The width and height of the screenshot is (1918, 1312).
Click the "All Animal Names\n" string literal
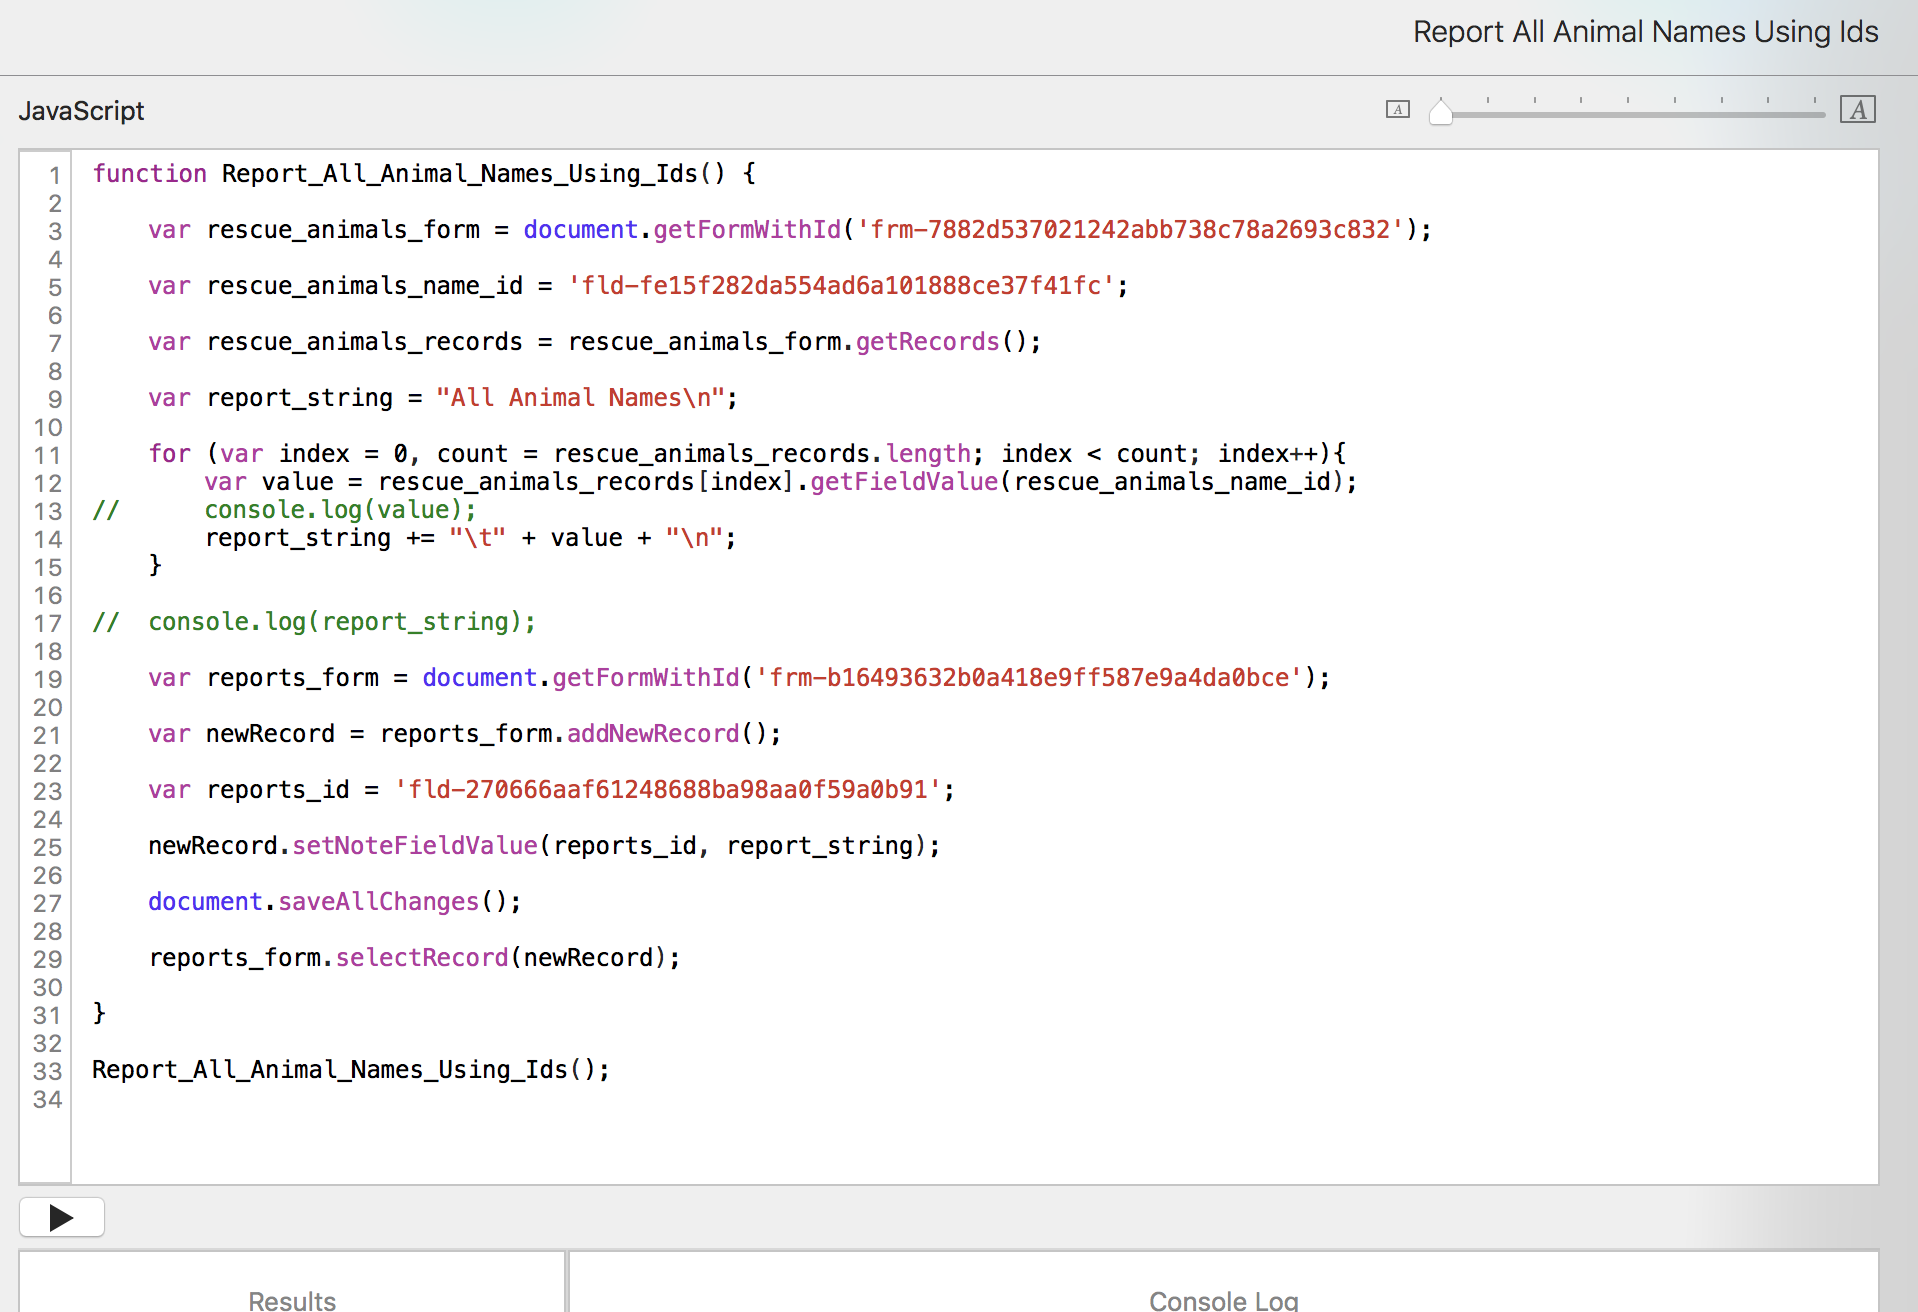[x=580, y=398]
